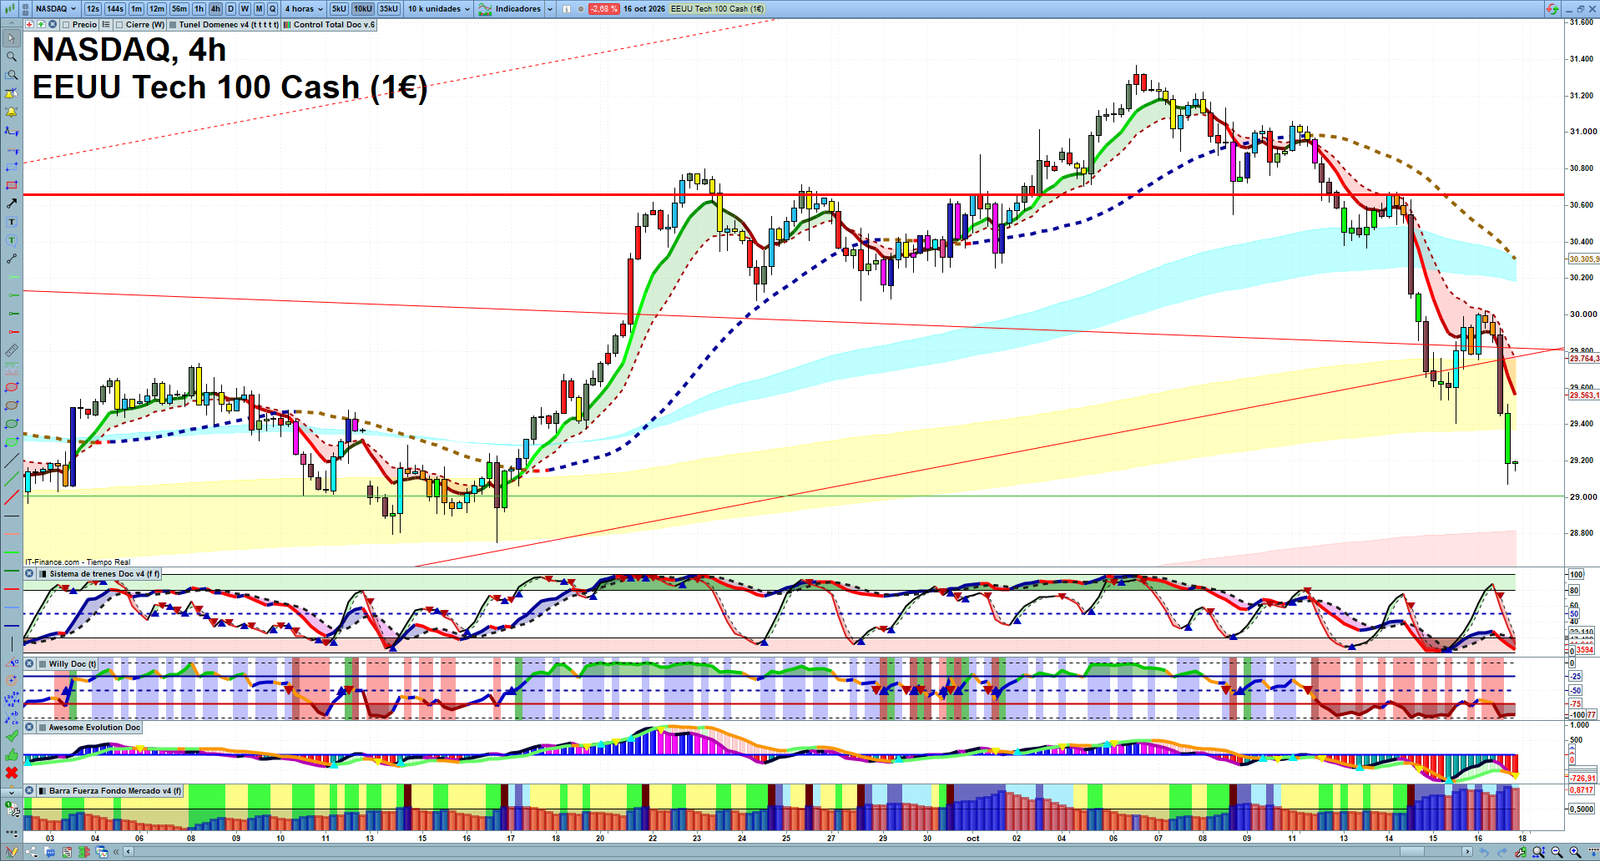Set history to 35kU units
This screenshot has width=1600, height=861.
(x=388, y=9)
